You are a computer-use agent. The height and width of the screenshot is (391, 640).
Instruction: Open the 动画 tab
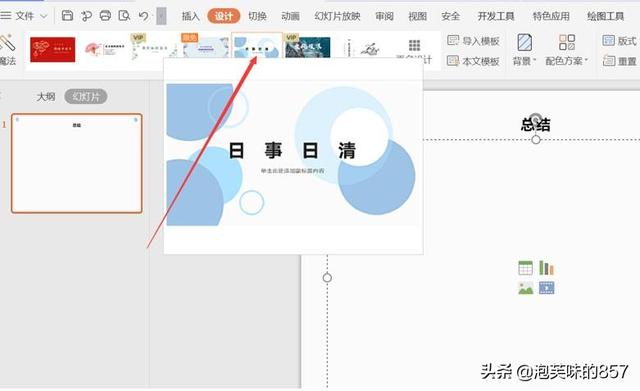pyautogui.click(x=290, y=16)
